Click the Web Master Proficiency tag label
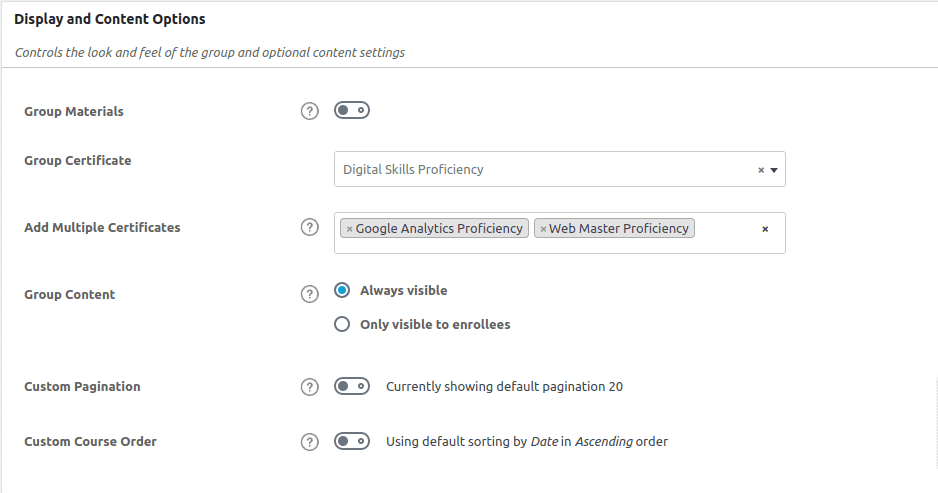Viewport: 938px width, 493px height. click(x=619, y=229)
